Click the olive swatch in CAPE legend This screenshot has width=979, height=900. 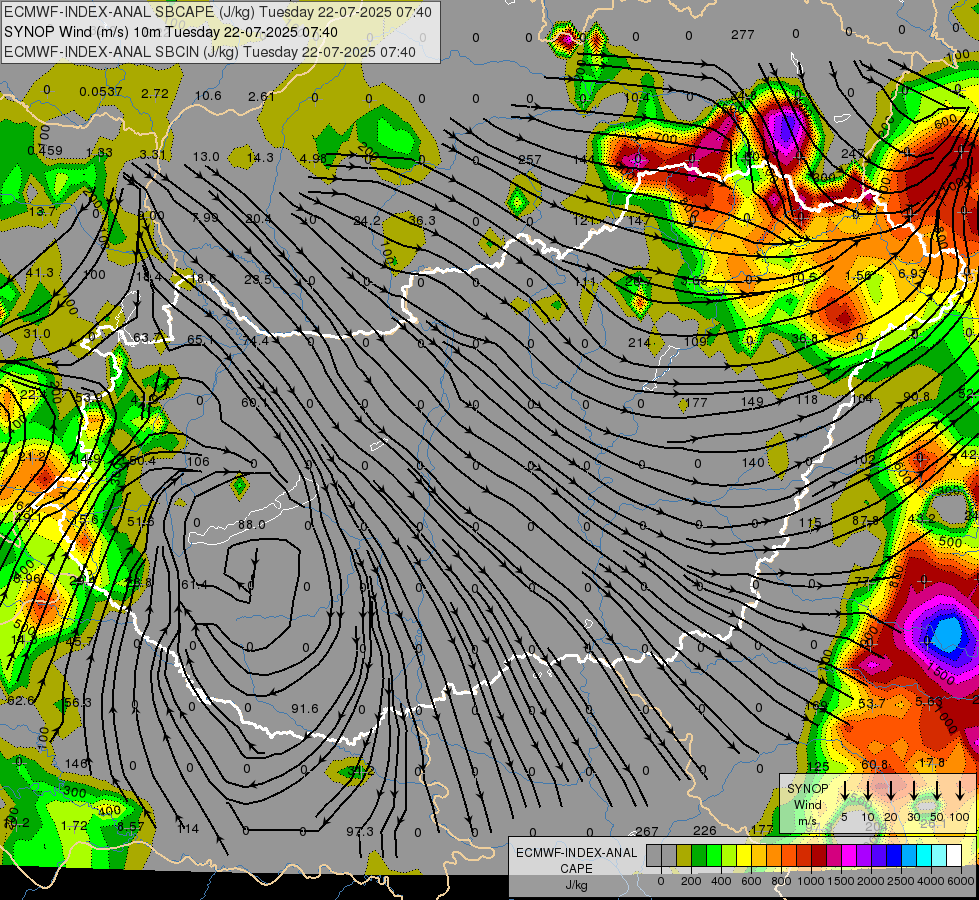tap(684, 856)
